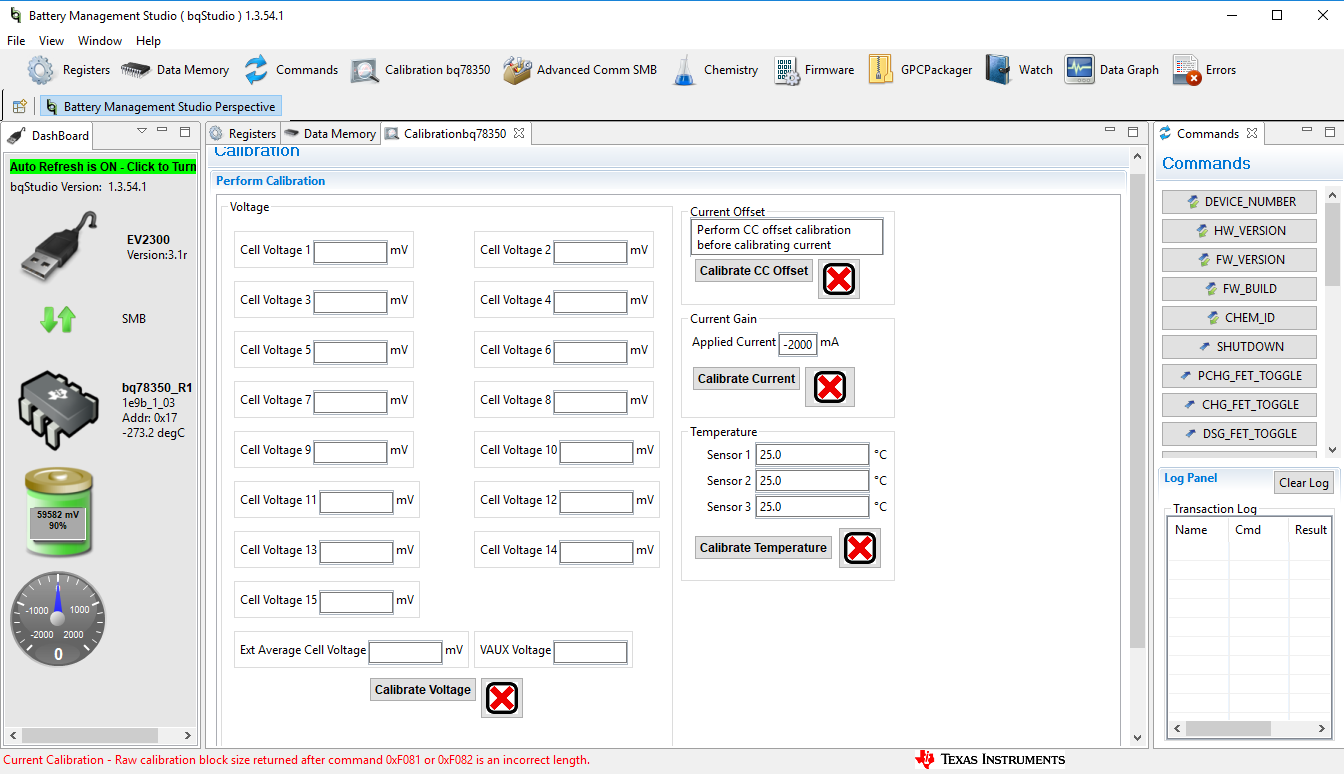Viewport: 1344px width, 774px height.
Task: Switch to the Registers editor tab
Action: (242, 134)
